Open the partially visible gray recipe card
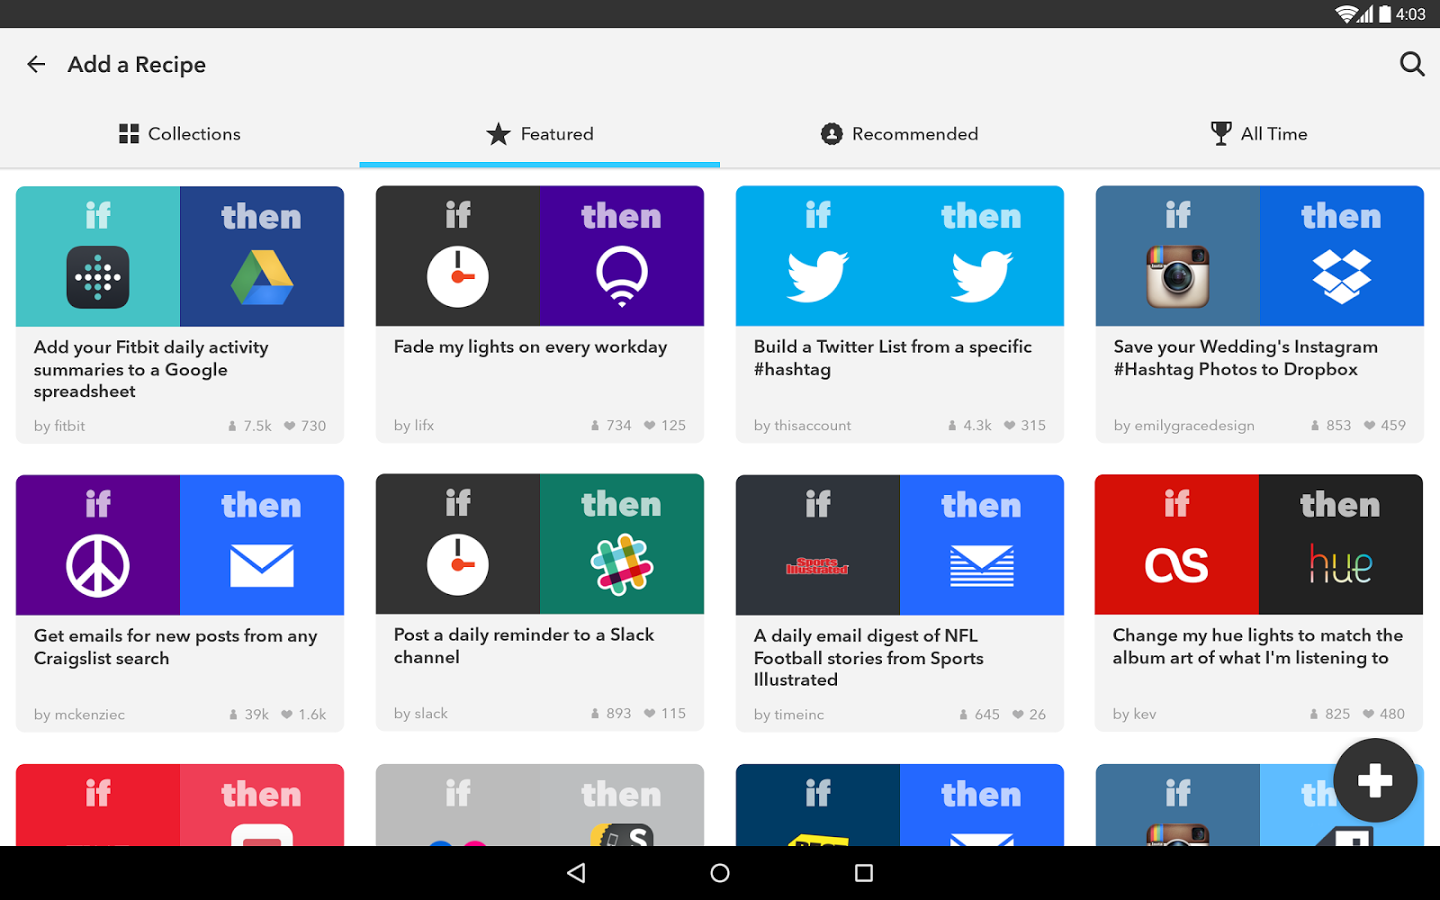Image resolution: width=1440 pixels, height=900 pixels. point(540,805)
